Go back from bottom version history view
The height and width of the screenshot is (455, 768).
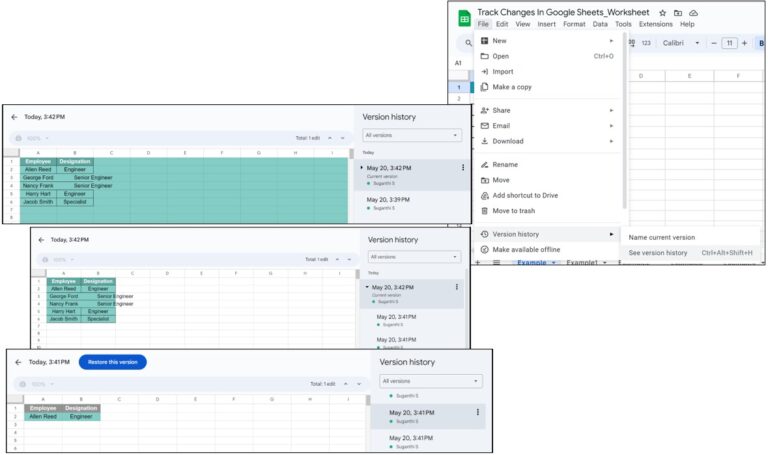pyautogui.click(x=18, y=362)
